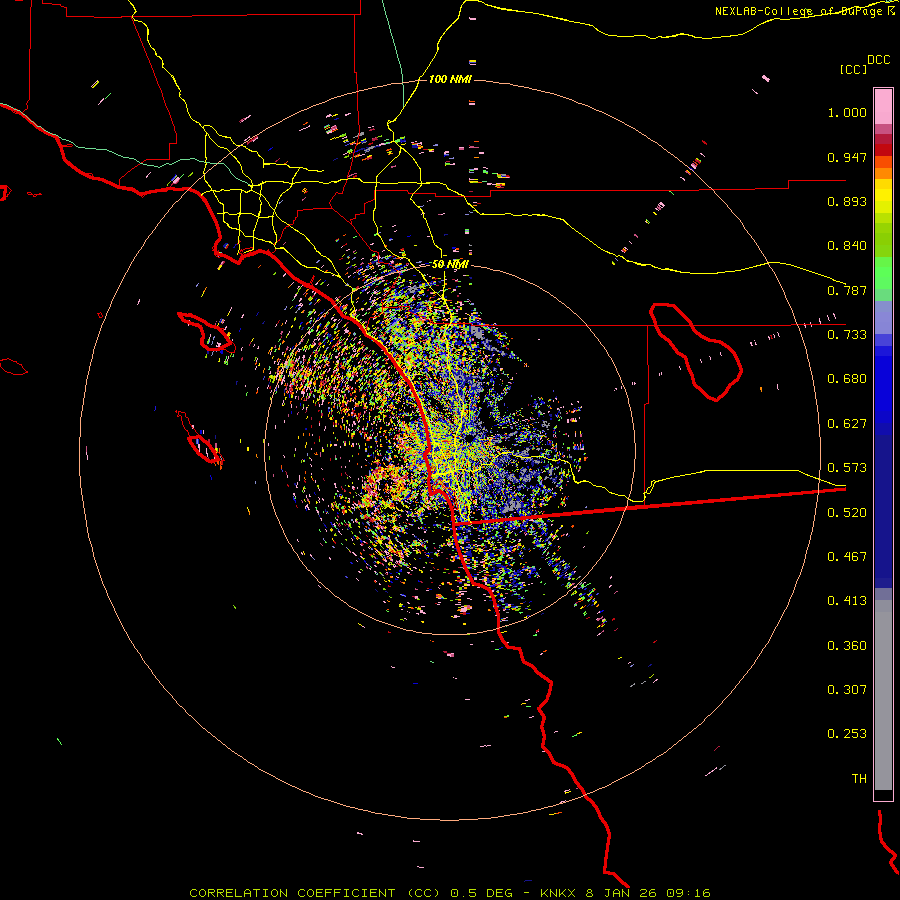Screen dimensions: 900x900
Task: Select the 0.893 scale value
Action: point(847,201)
